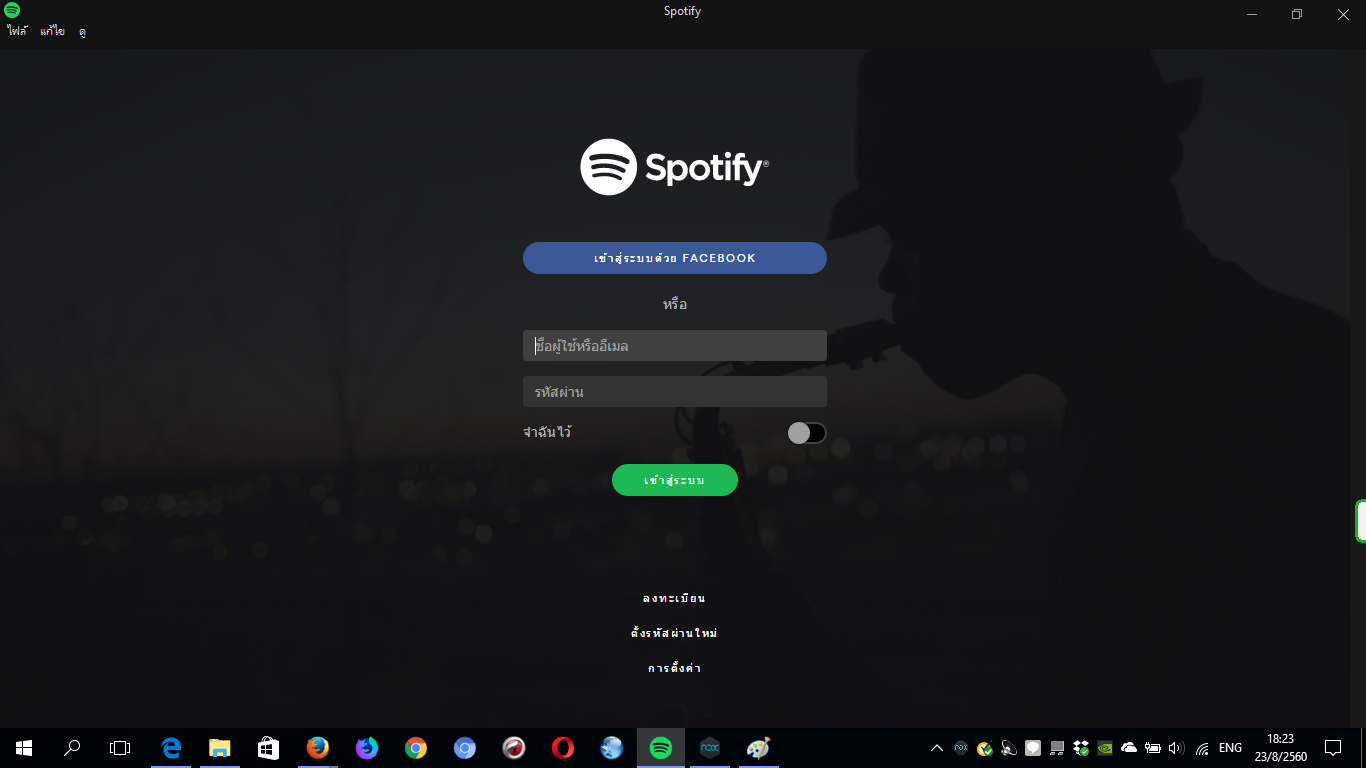Check battery status icon
The width and height of the screenshot is (1366, 768).
point(1153,747)
